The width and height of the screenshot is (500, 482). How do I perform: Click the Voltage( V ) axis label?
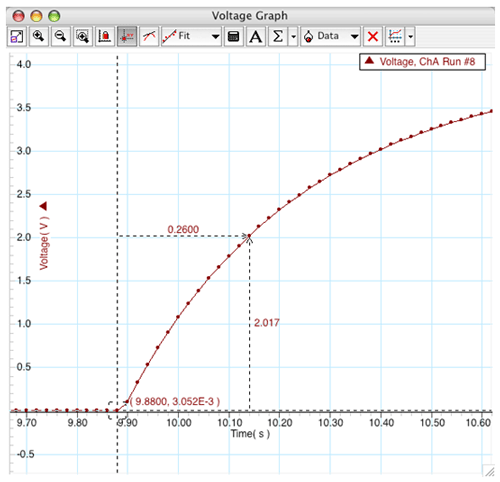click(x=44, y=243)
